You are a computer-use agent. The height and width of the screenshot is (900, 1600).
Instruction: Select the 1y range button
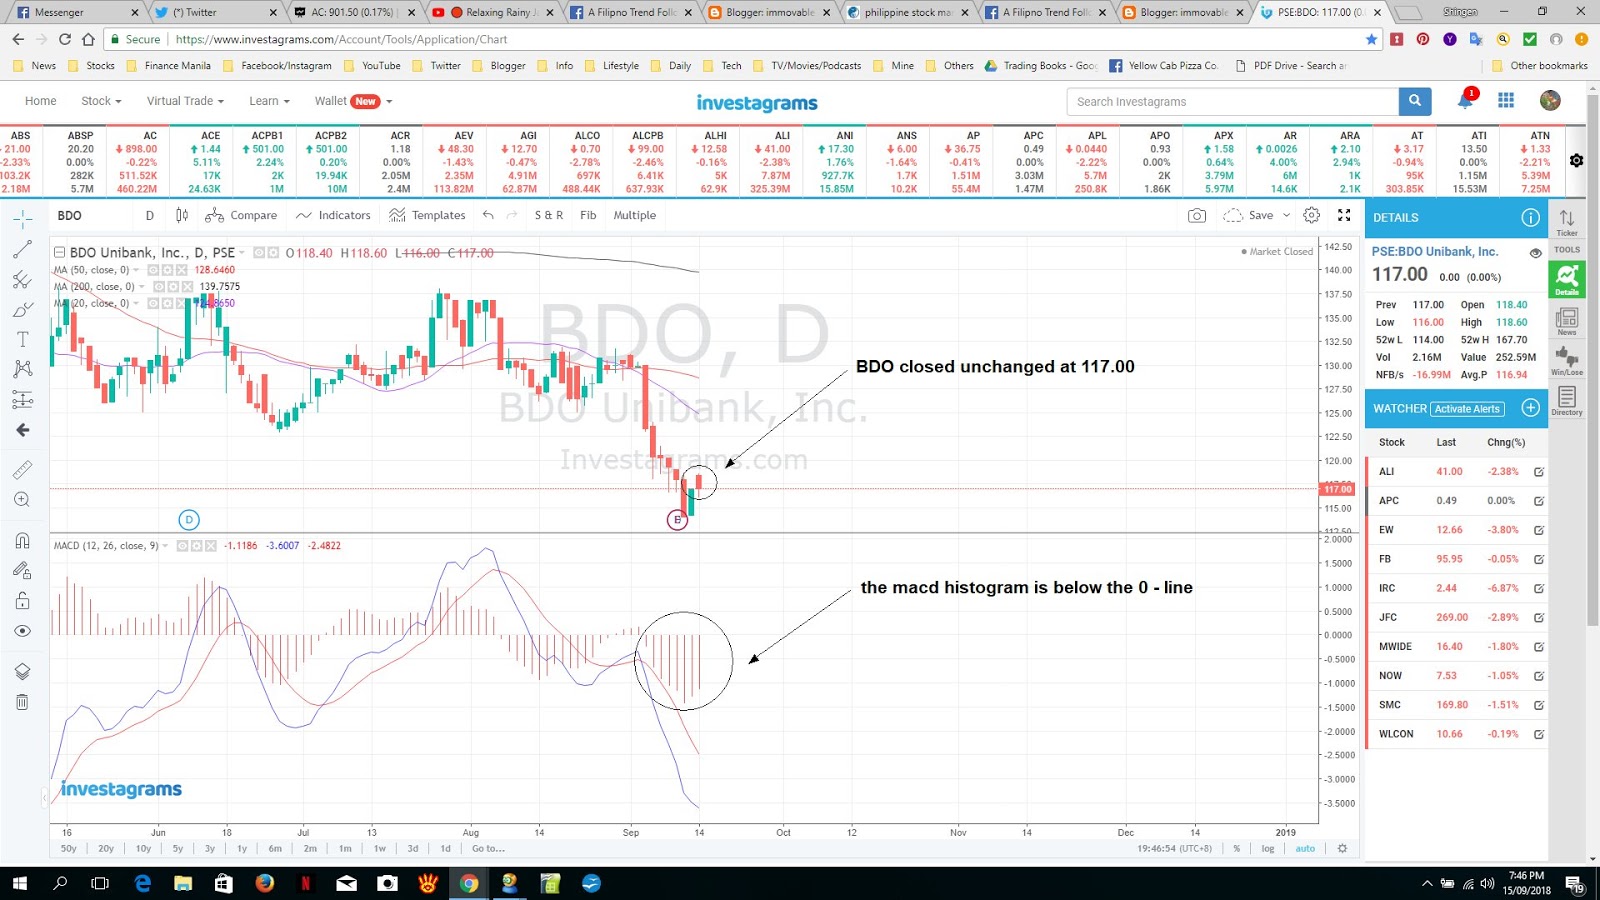click(241, 848)
